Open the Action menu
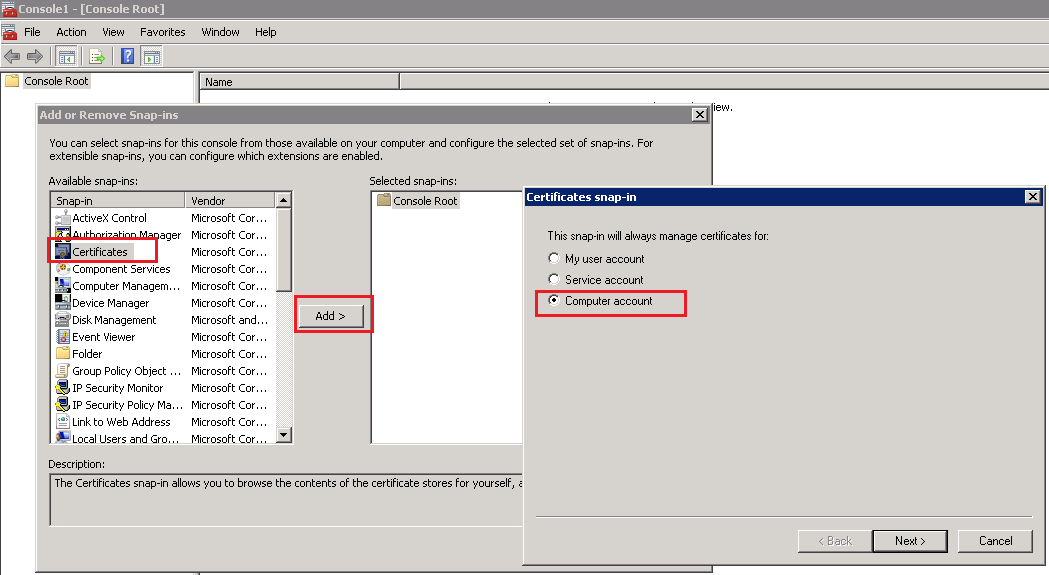Viewport: 1049px width, 575px height. click(x=71, y=32)
